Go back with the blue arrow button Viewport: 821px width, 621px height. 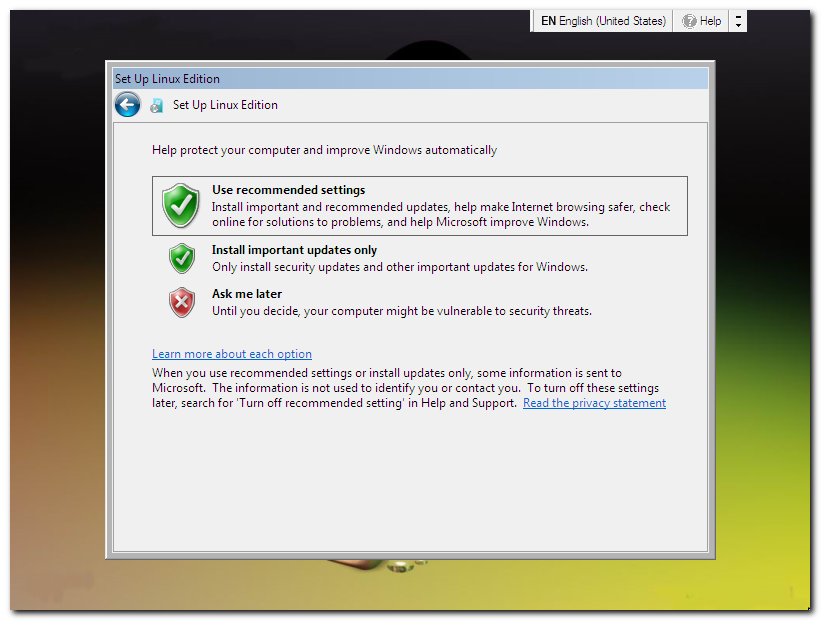pyautogui.click(x=127, y=104)
